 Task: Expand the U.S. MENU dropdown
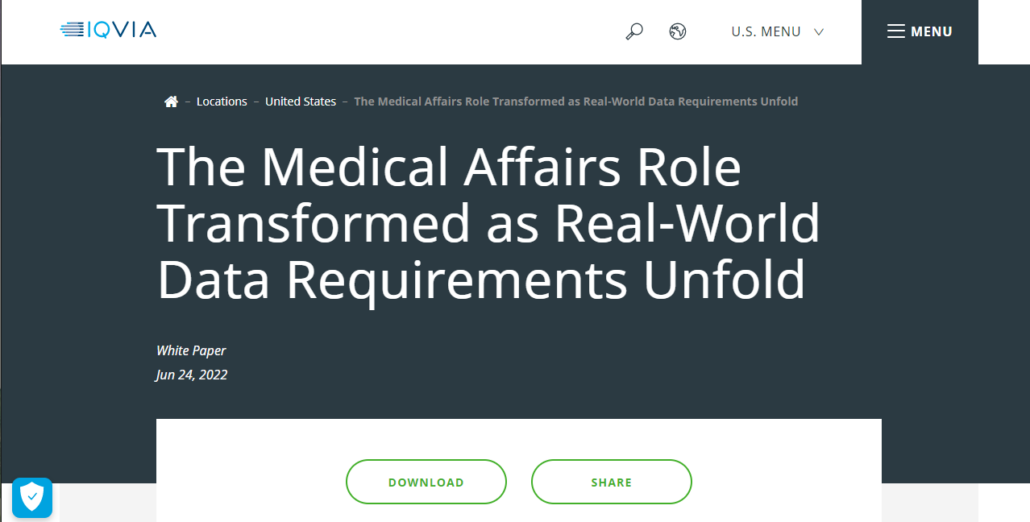coord(777,32)
